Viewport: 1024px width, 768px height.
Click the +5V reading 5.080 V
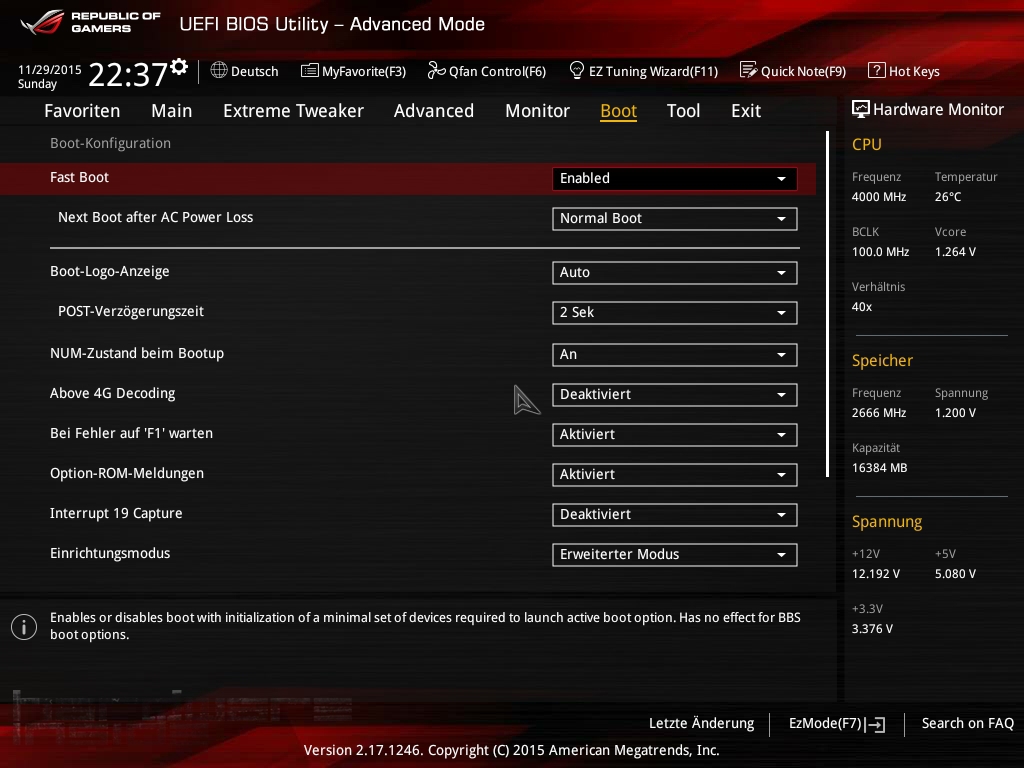[955, 573]
